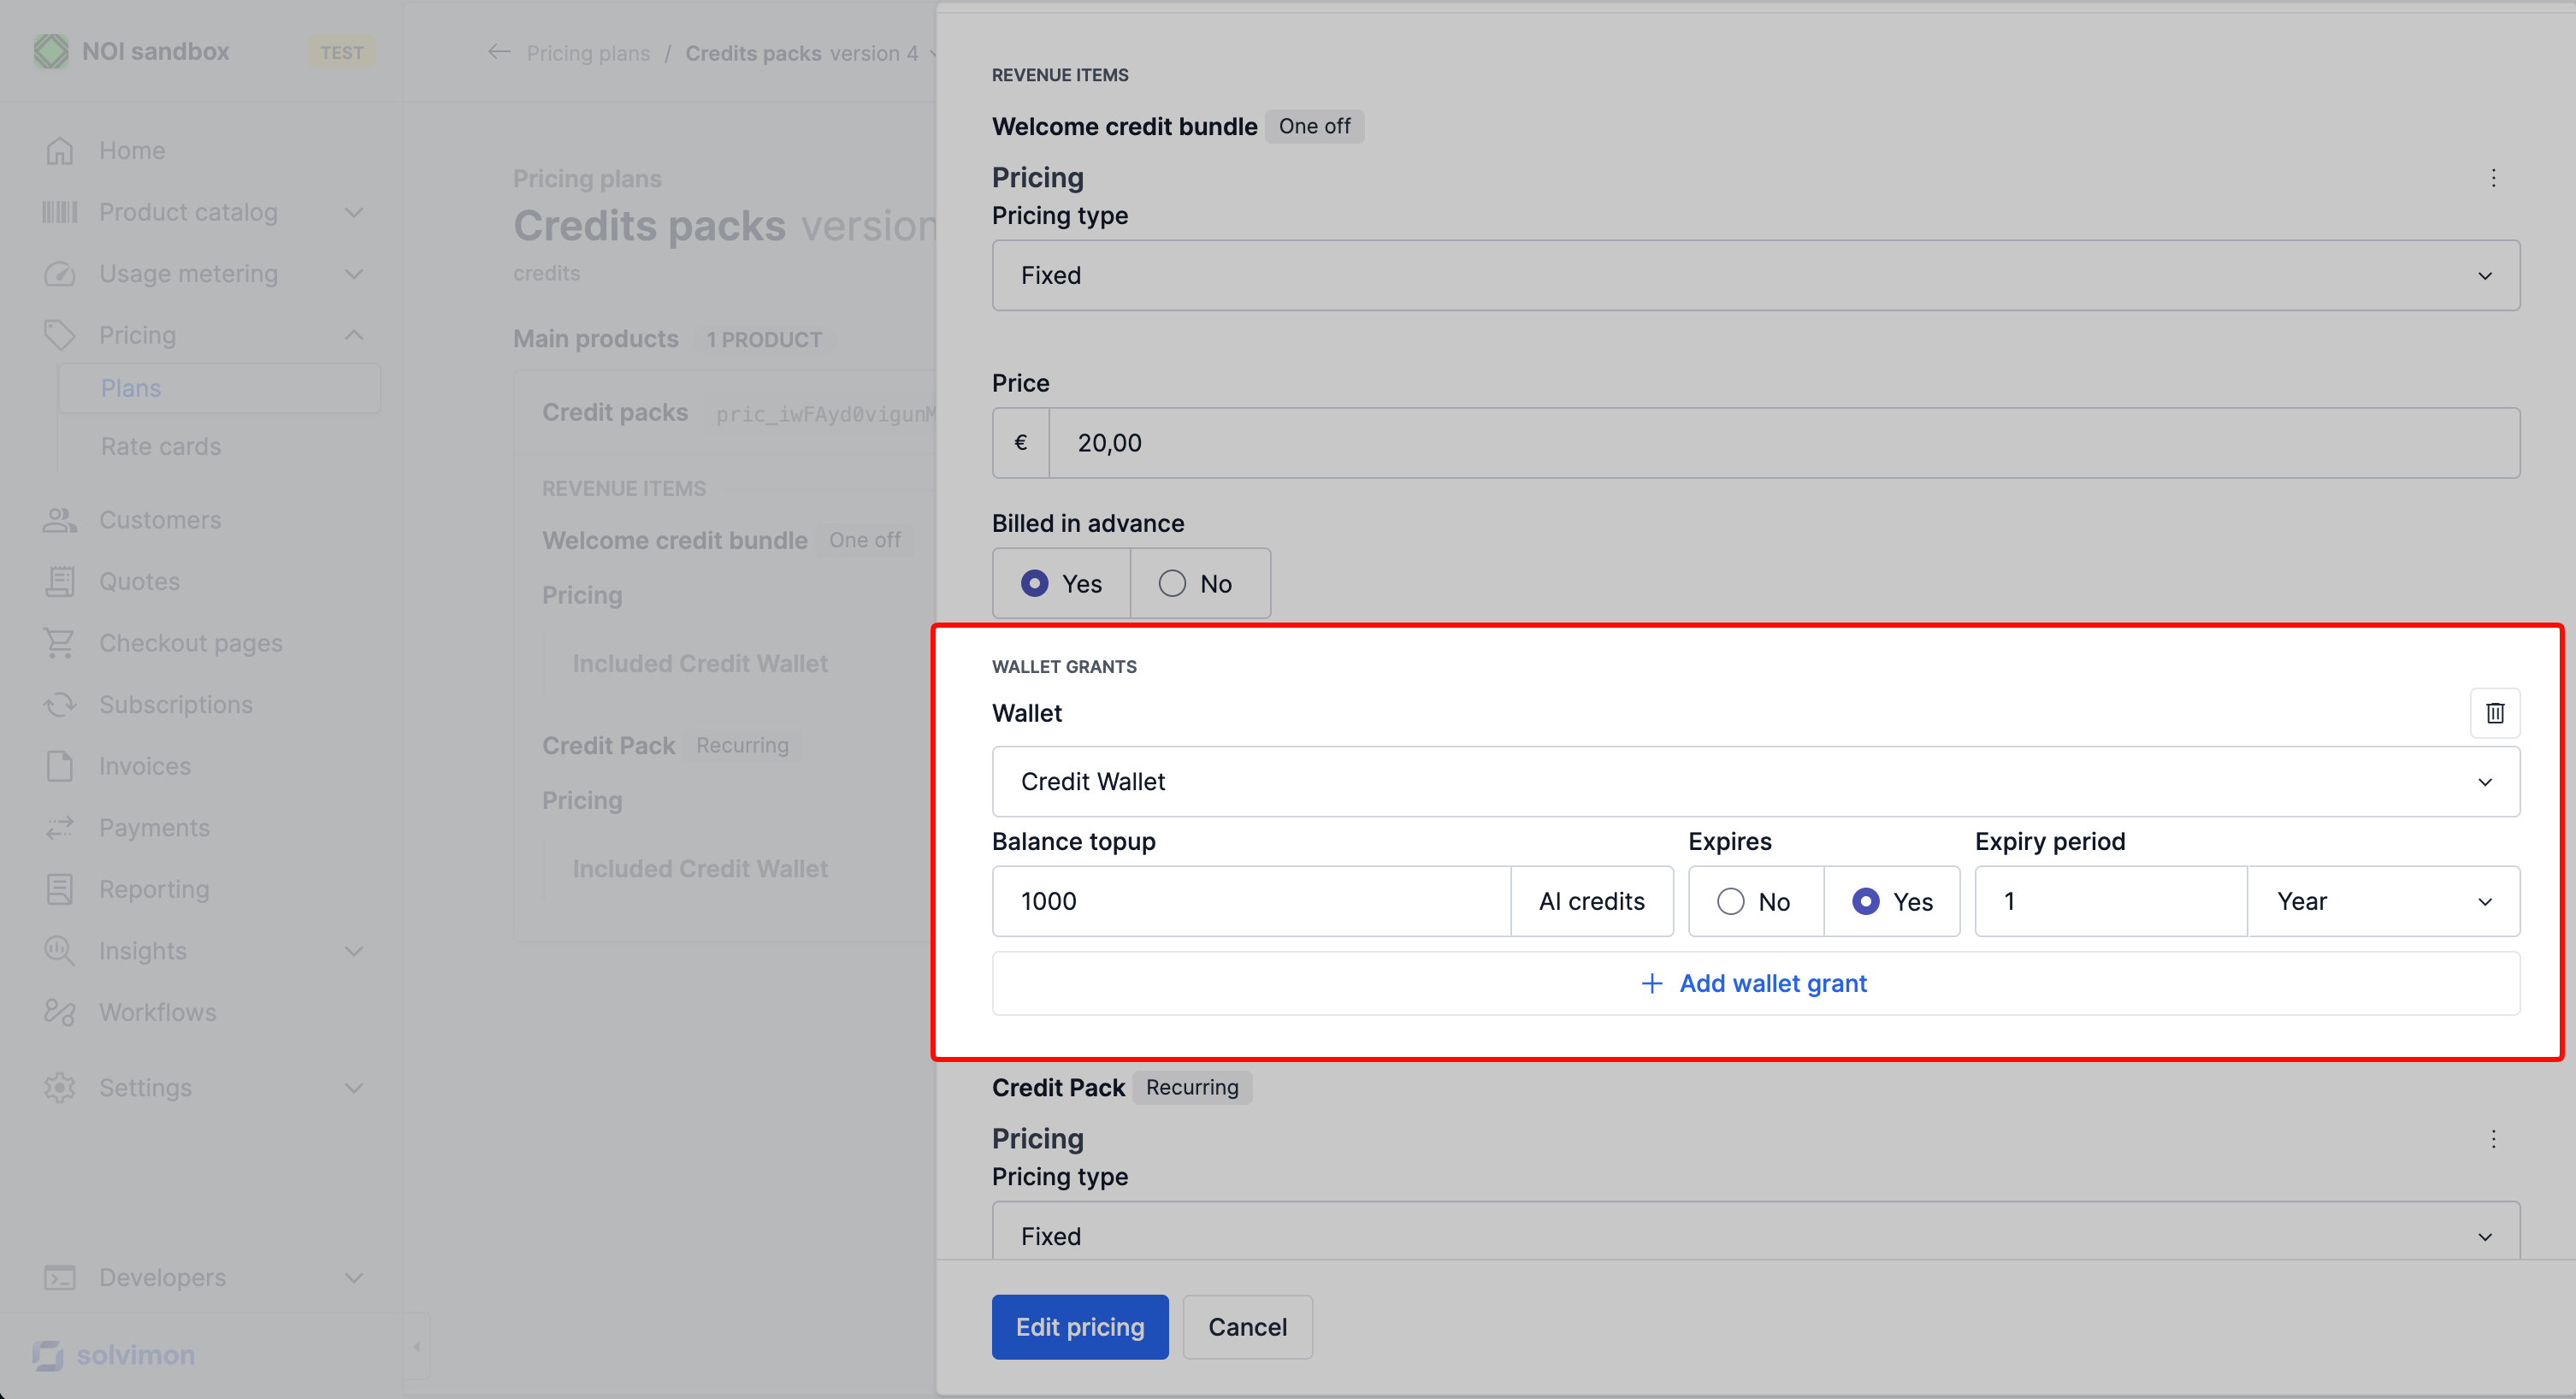The height and width of the screenshot is (1399, 2576).
Task: Go to Workflows in sidebar
Action: coord(158,1012)
